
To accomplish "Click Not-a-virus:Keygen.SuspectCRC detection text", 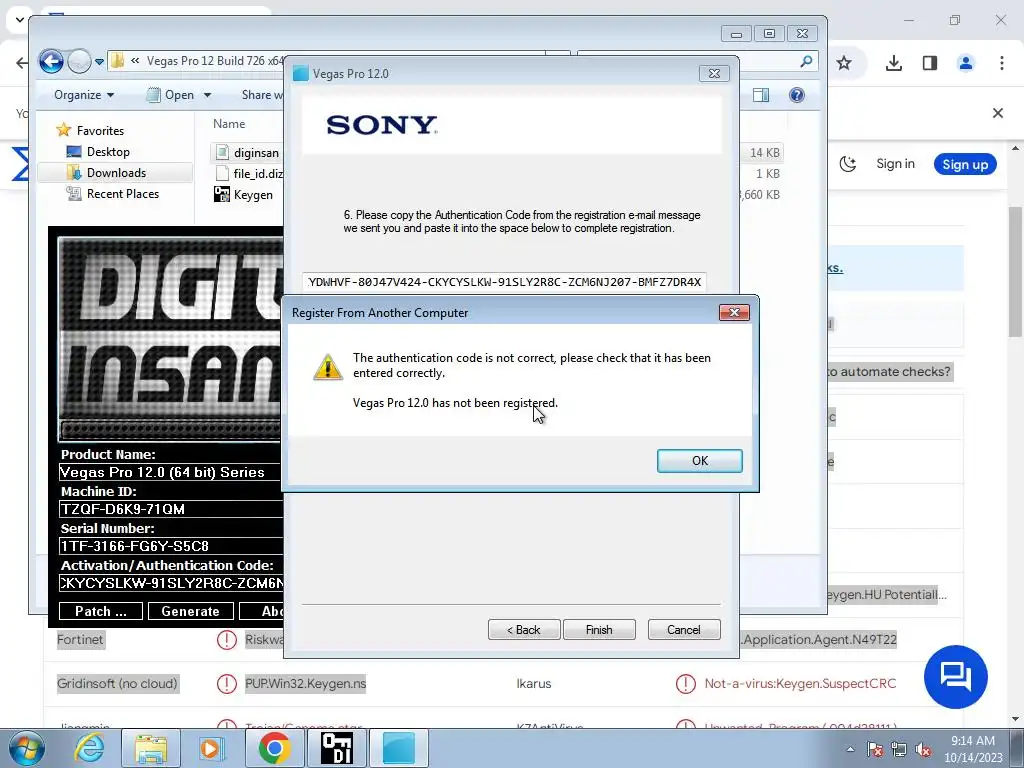I will [800, 684].
